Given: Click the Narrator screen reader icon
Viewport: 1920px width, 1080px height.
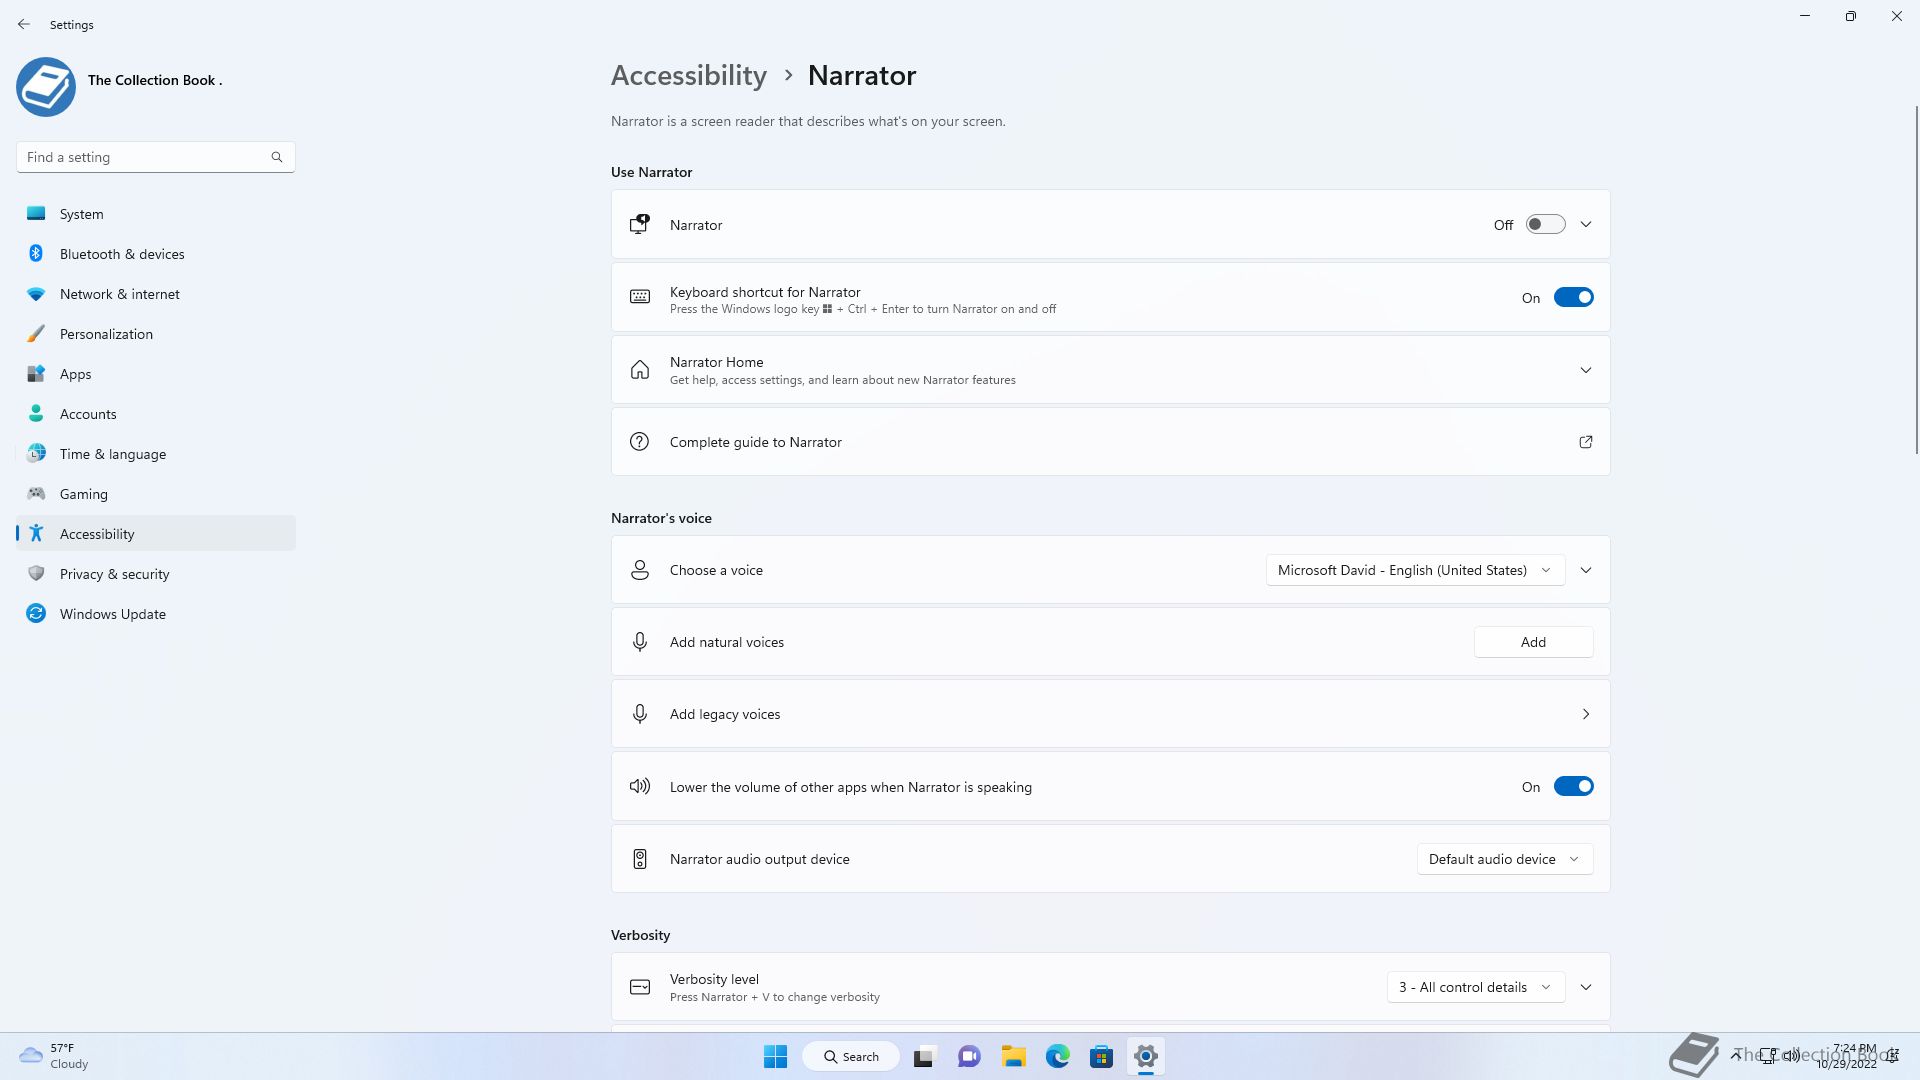Looking at the screenshot, I should [x=640, y=225].
